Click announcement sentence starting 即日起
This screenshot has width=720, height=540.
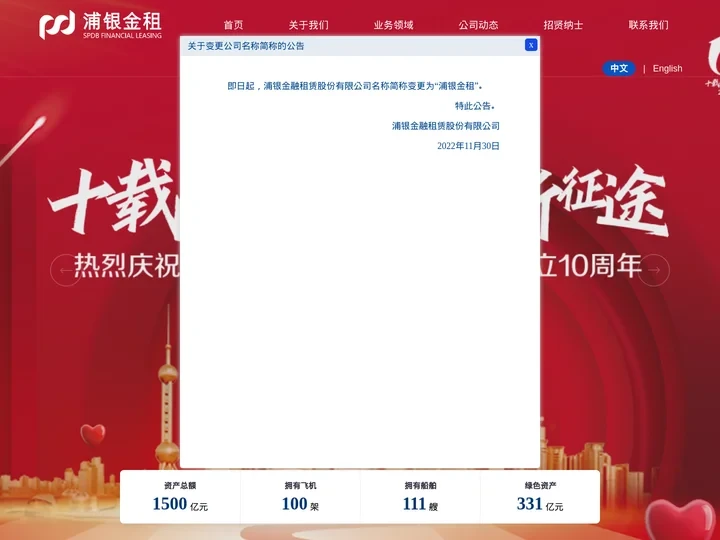355,86
